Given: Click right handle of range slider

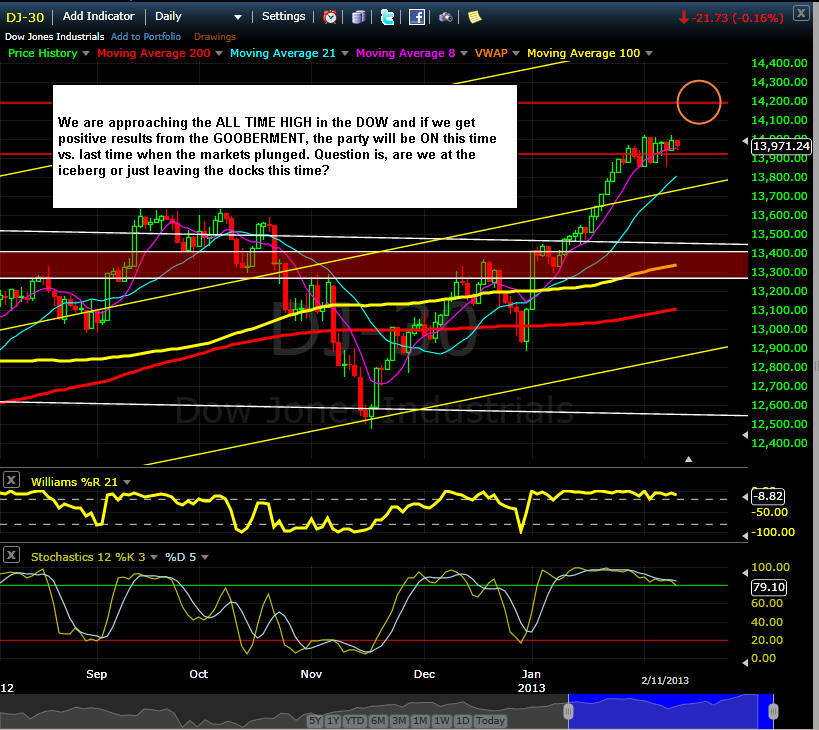Looking at the screenshot, I should click(774, 711).
